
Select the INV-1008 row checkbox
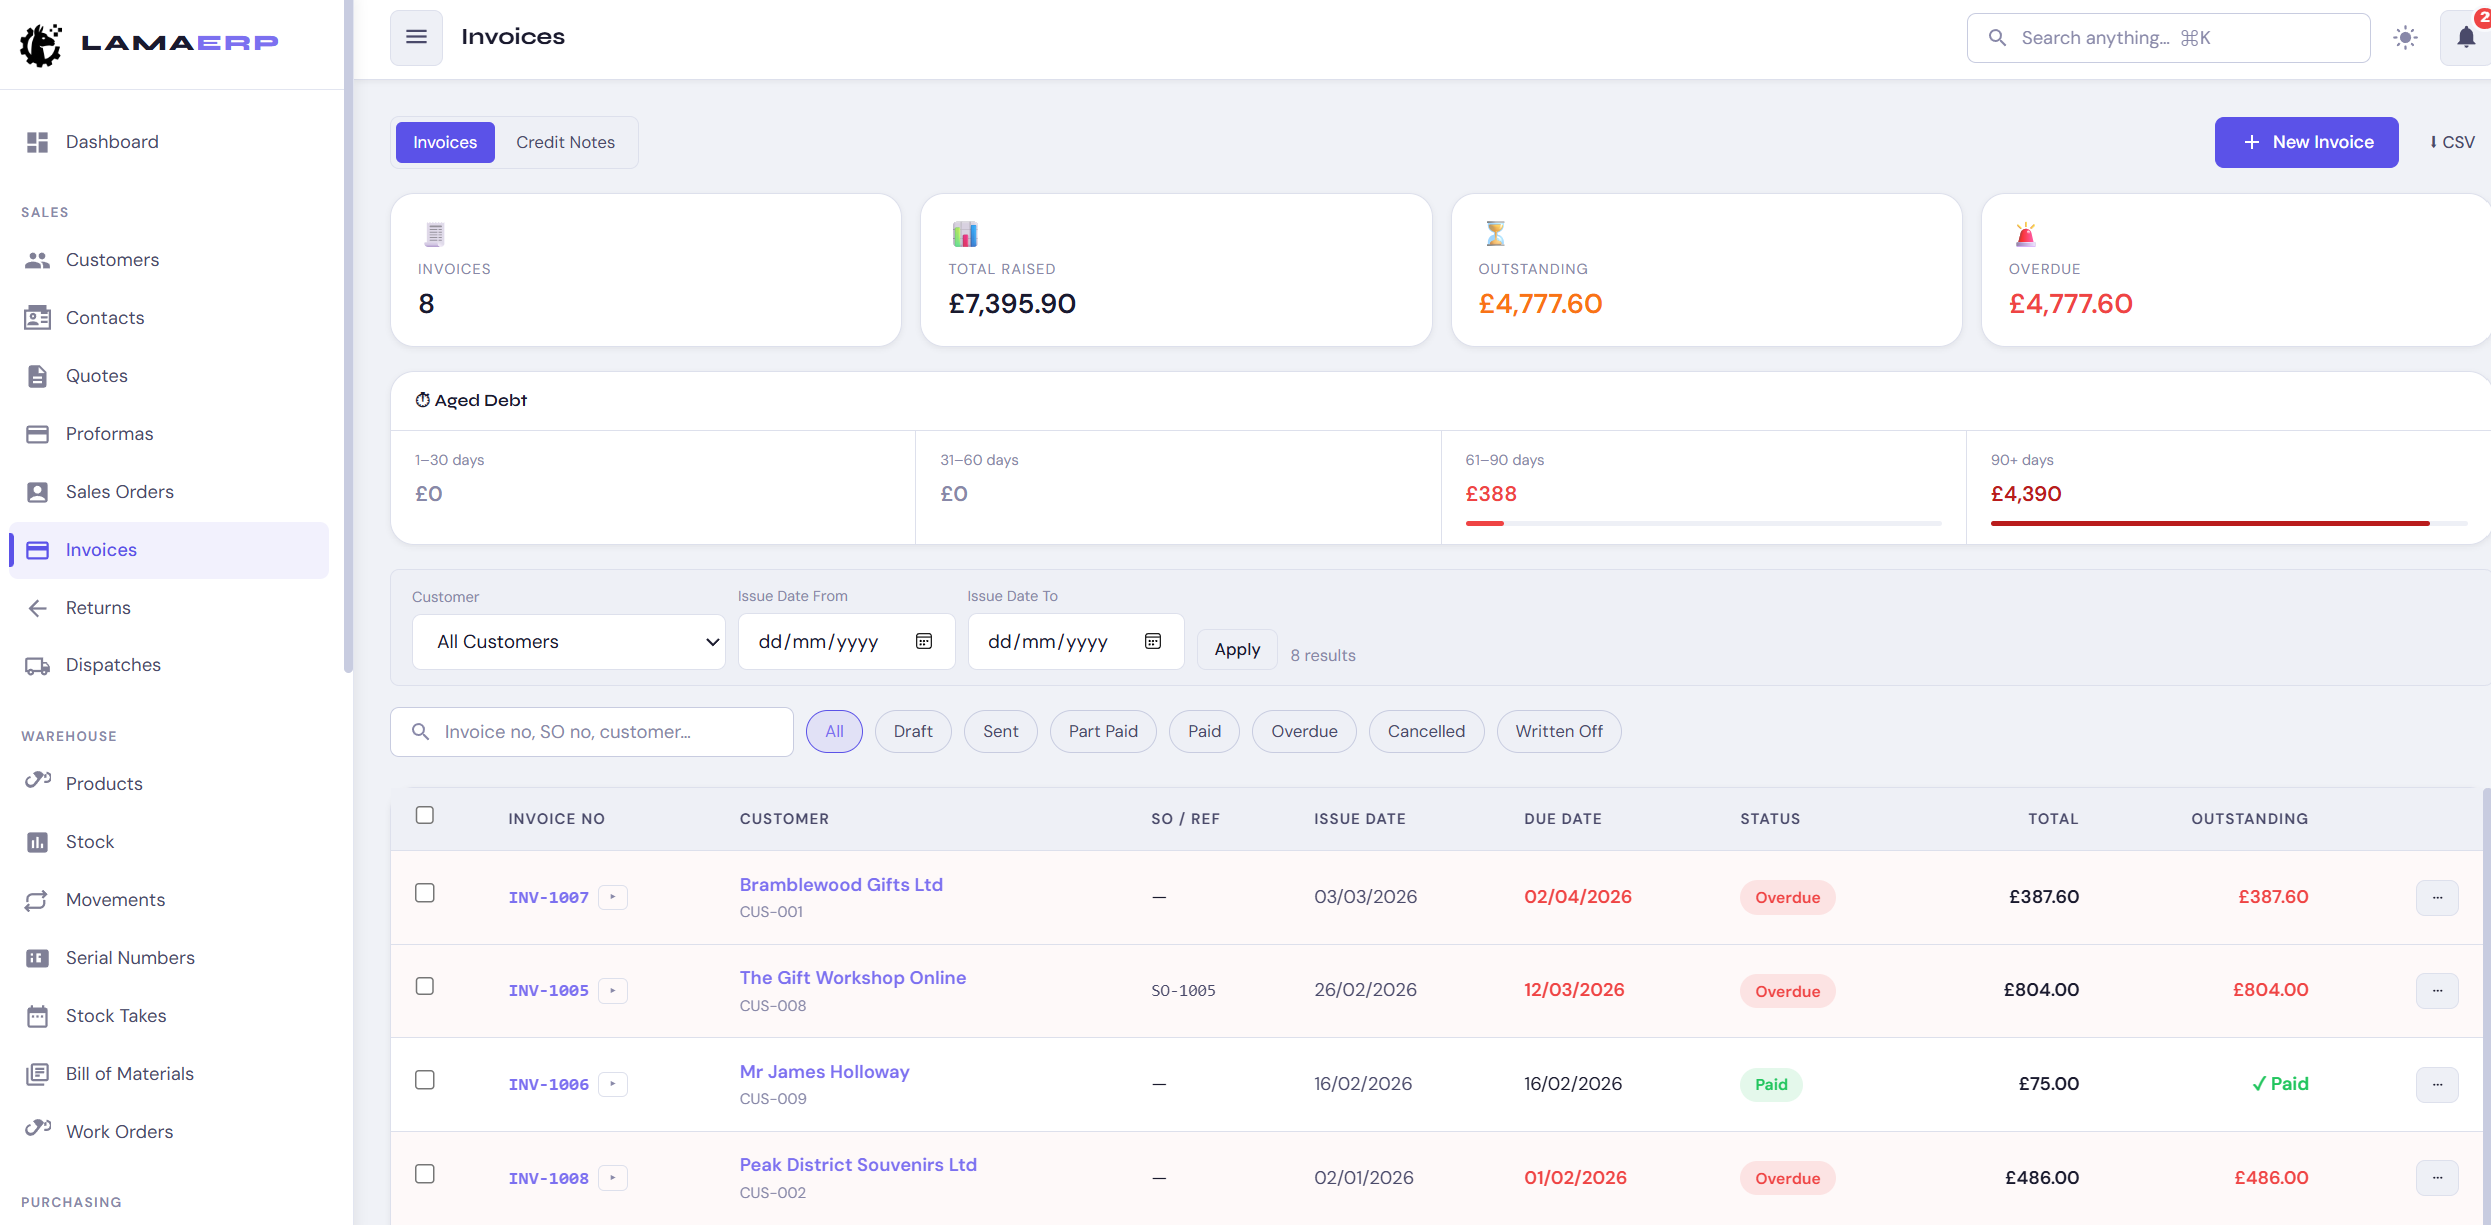pyautogui.click(x=425, y=1174)
